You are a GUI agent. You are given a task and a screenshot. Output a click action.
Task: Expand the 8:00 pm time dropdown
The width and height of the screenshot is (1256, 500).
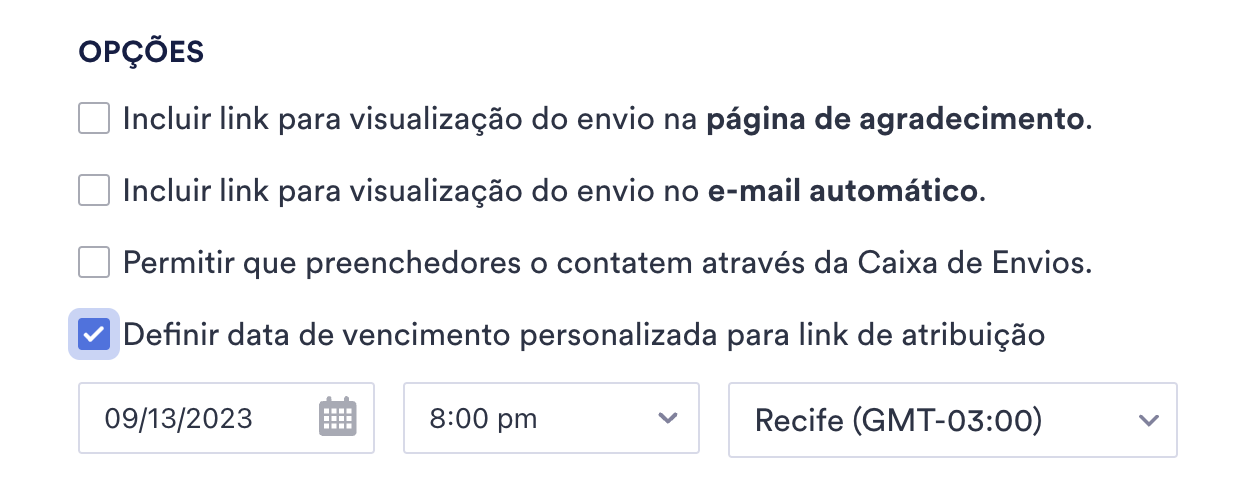550,418
